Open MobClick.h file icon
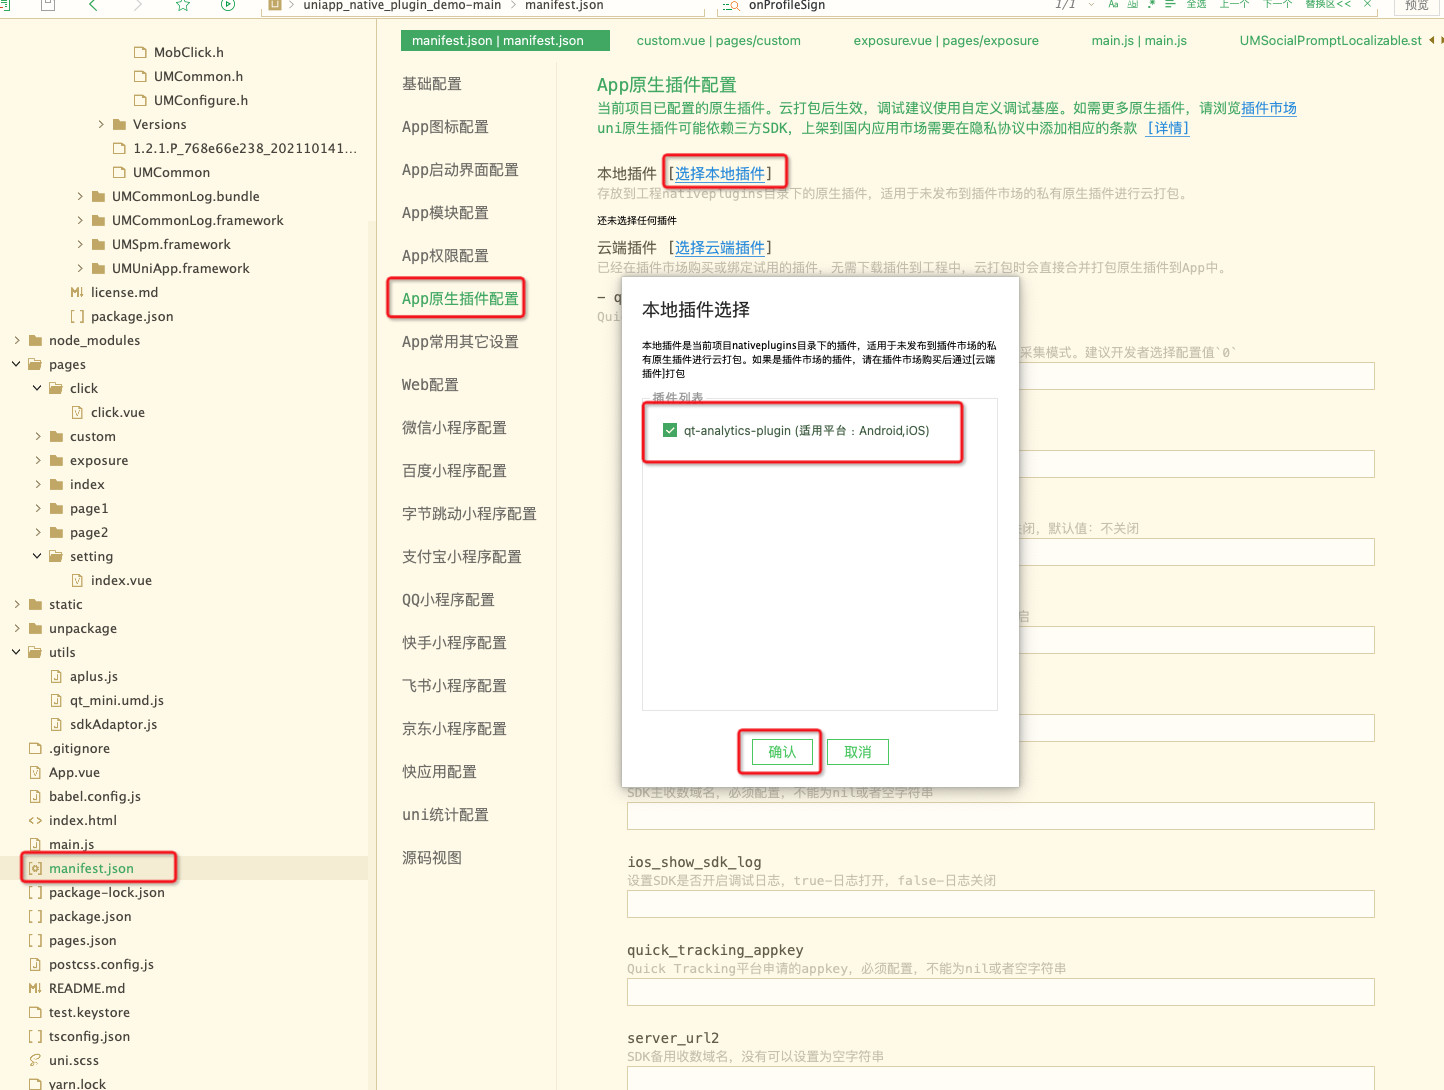The width and height of the screenshot is (1444, 1090). (x=140, y=52)
